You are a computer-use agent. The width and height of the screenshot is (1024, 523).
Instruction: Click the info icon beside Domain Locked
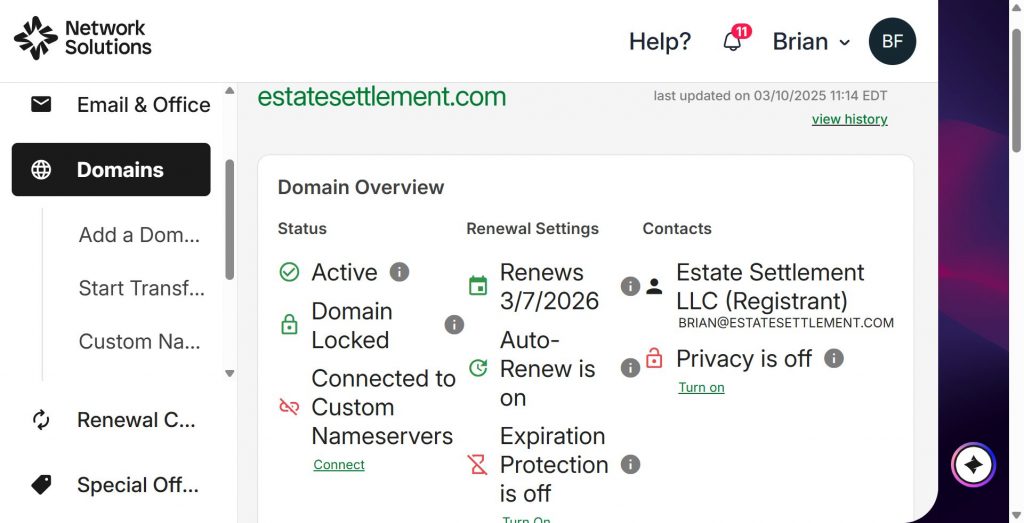[454, 325]
